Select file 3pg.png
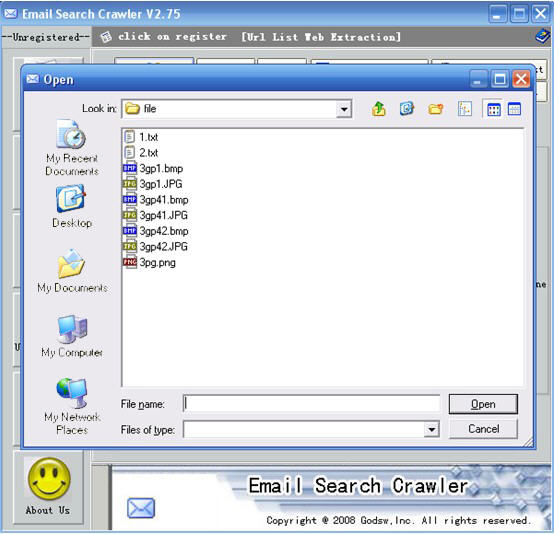This screenshot has height=534, width=554. click(149, 262)
